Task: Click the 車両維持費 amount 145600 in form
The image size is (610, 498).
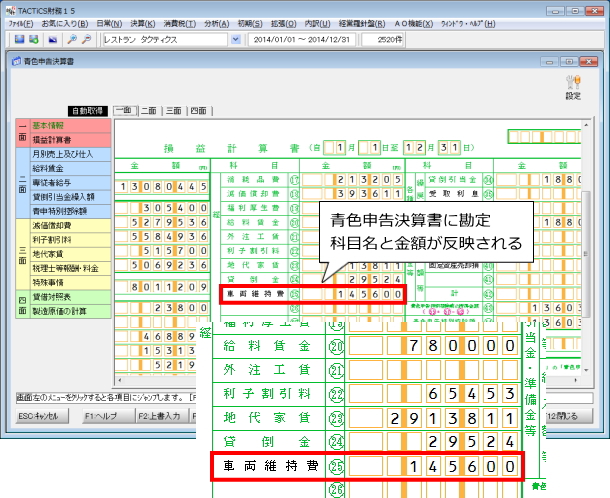Action: click(352, 294)
